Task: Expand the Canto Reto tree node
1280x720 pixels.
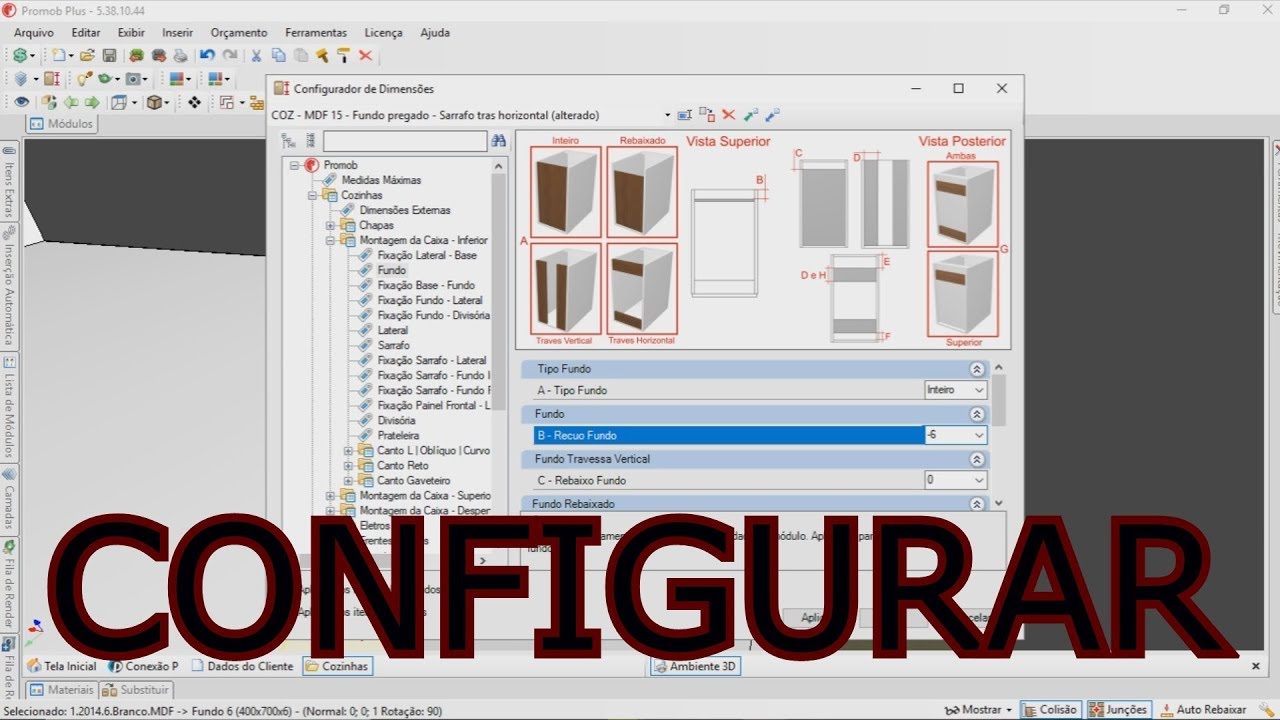Action: (x=349, y=465)
